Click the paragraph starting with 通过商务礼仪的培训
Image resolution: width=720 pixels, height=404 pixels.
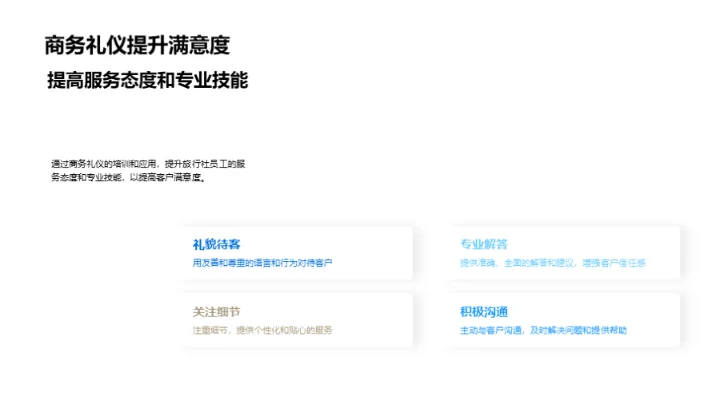(148, 170)
